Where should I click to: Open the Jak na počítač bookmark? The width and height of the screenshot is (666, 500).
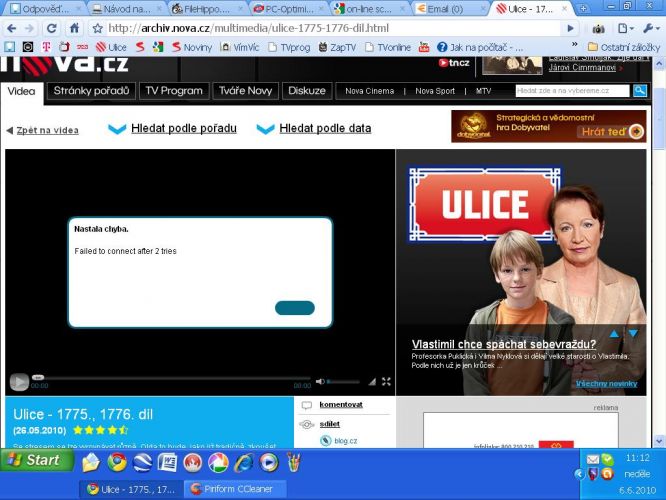click(x=480, y=47)
